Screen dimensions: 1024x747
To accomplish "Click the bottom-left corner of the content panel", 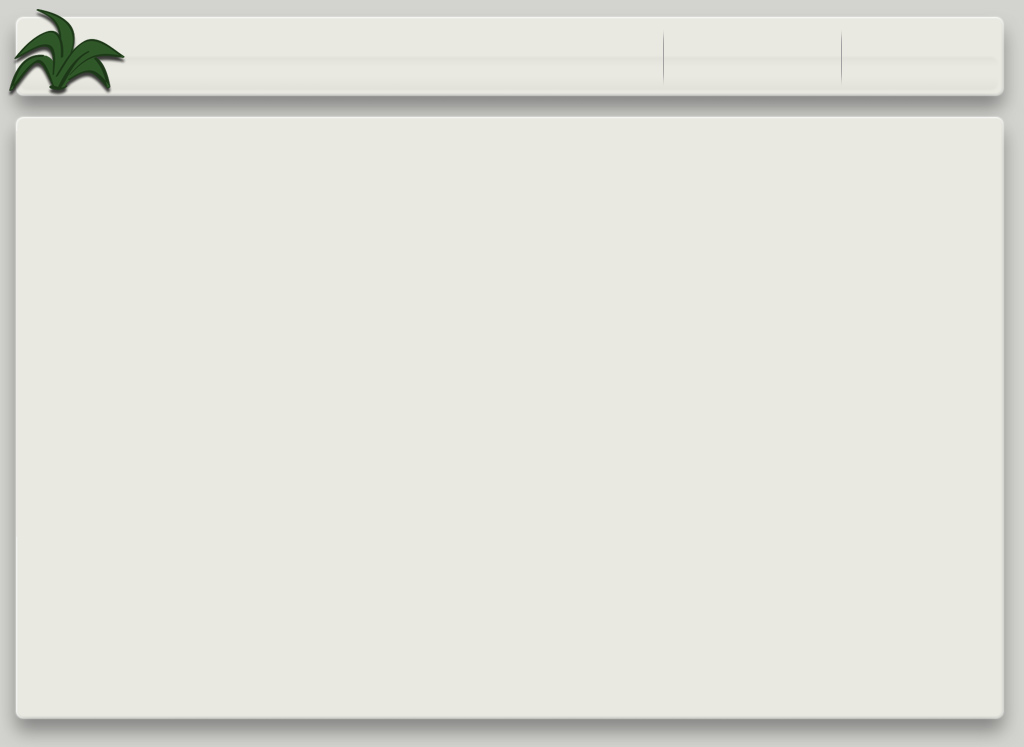I will 20,715.
